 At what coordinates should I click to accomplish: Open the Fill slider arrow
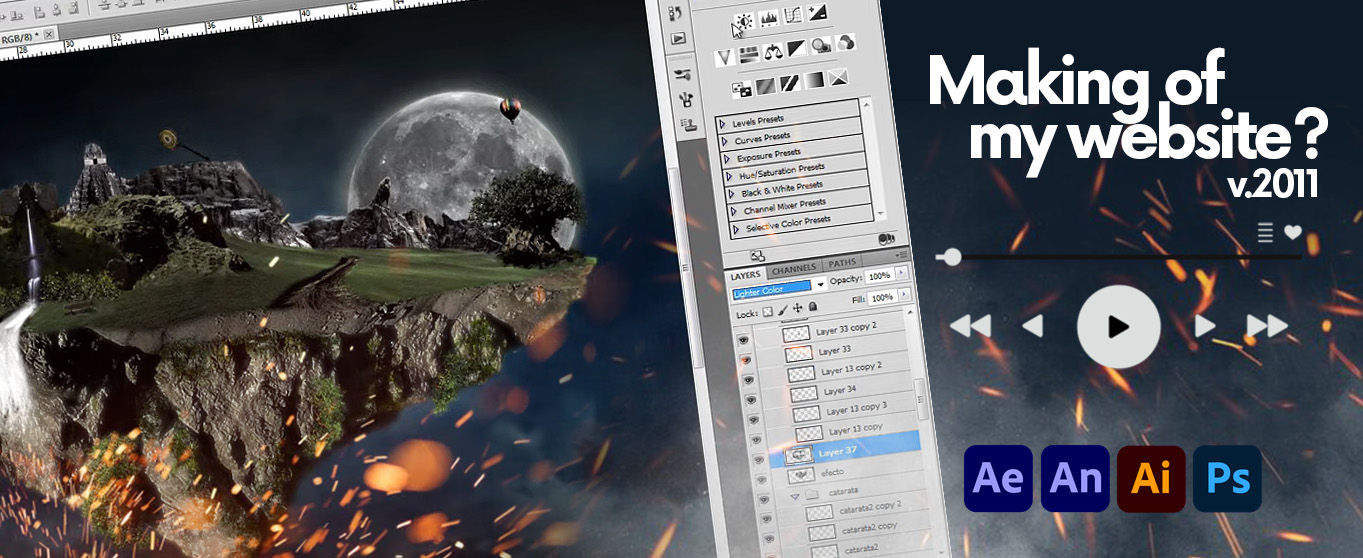[x=905, y=293]
